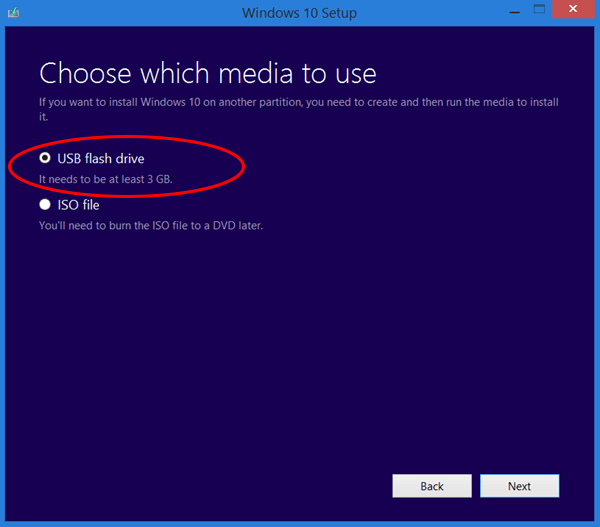Click the 'Choose which media to use' heading
Viewport: 600px width, 527px height.
pyautogui.click(x=208, y=73)
